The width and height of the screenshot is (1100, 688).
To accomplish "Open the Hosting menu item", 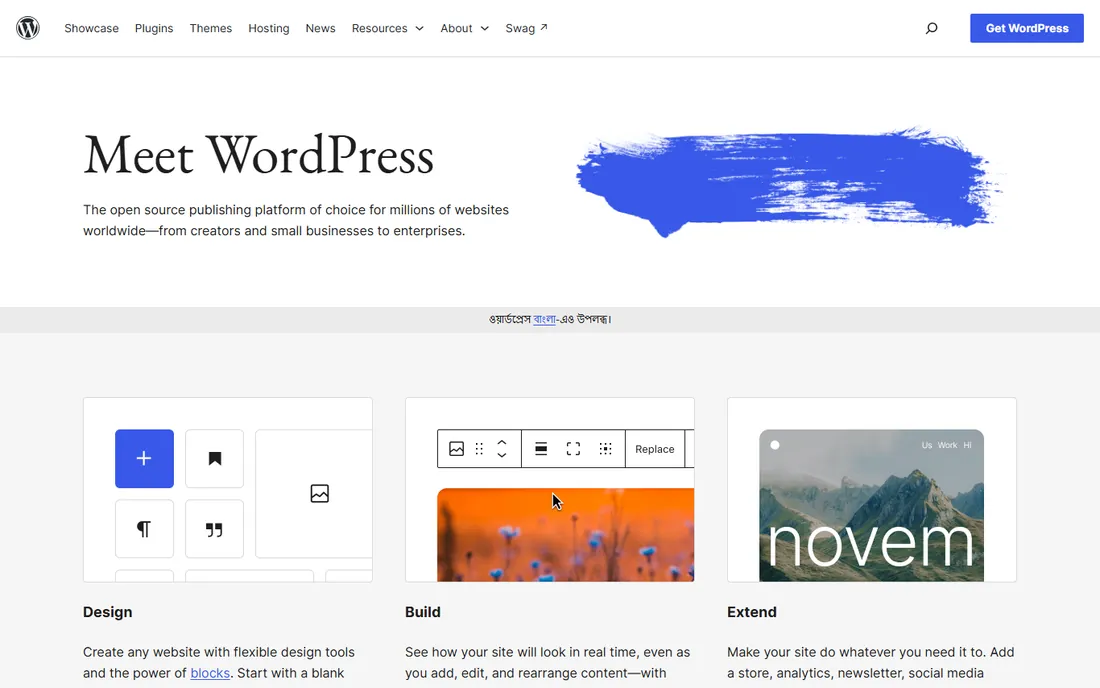I will coord(269,28).
